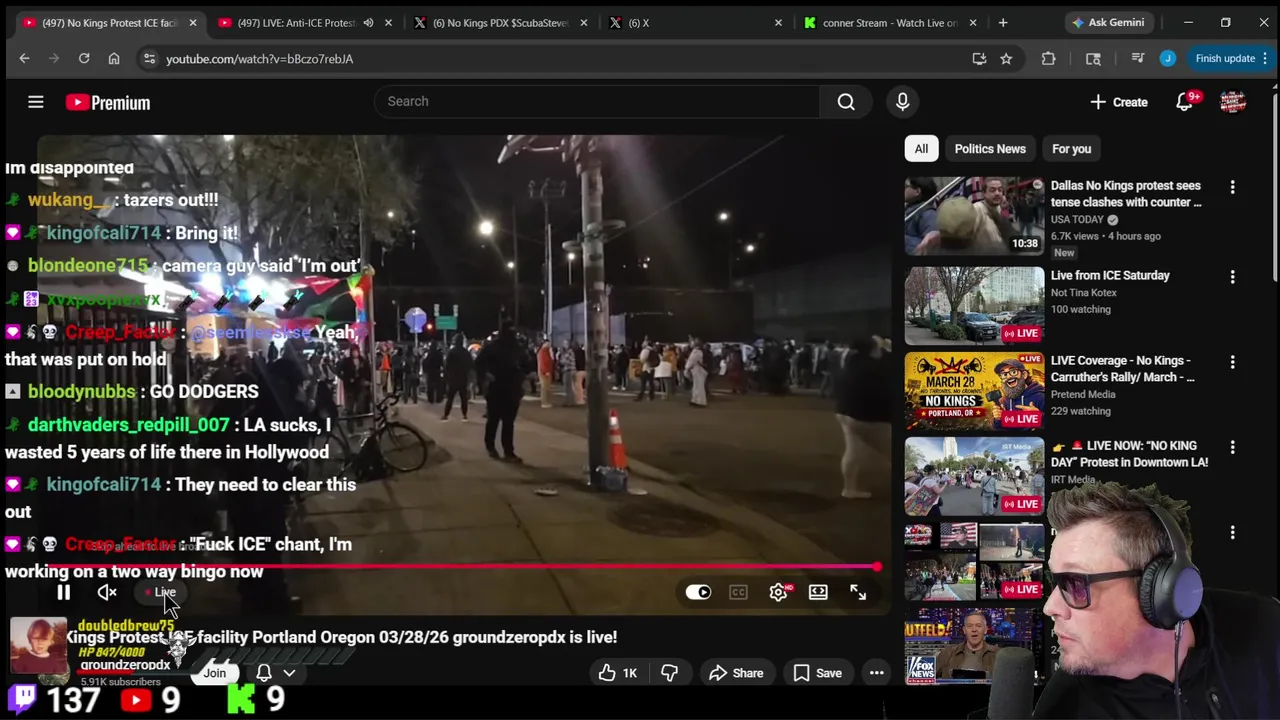Open Pretend Media No Kings thumbnail
This screenshot has height=720, width=1280.
point(974,391)
